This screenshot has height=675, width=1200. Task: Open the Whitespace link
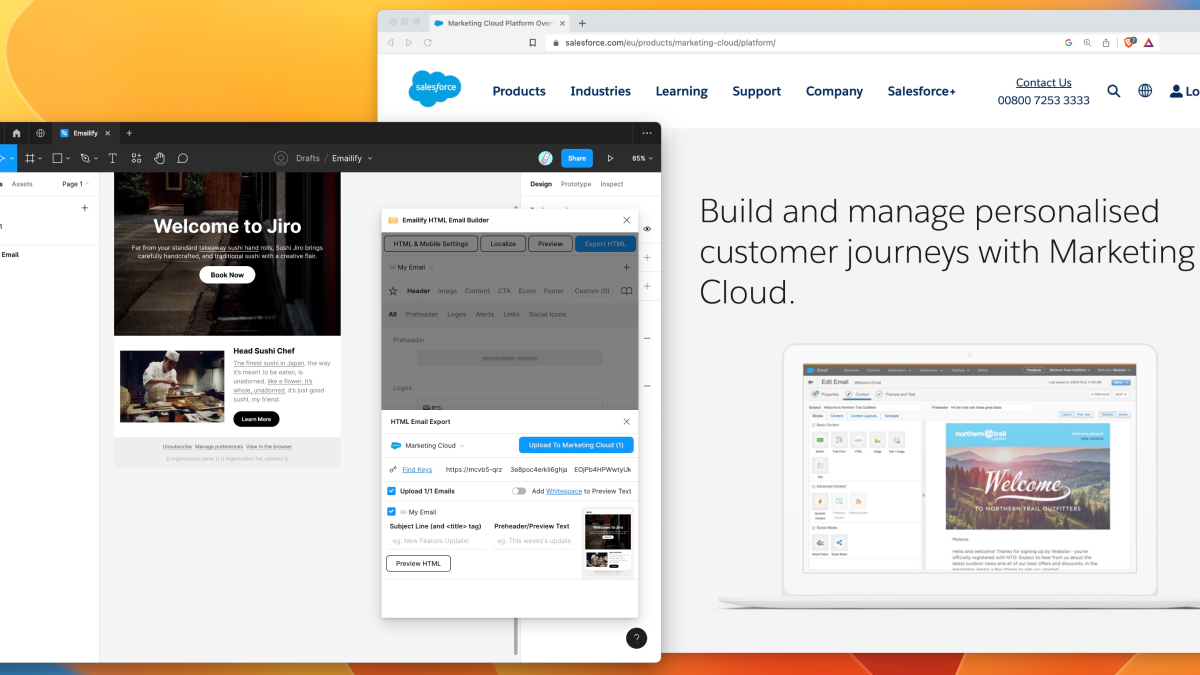tap(564, 491)
